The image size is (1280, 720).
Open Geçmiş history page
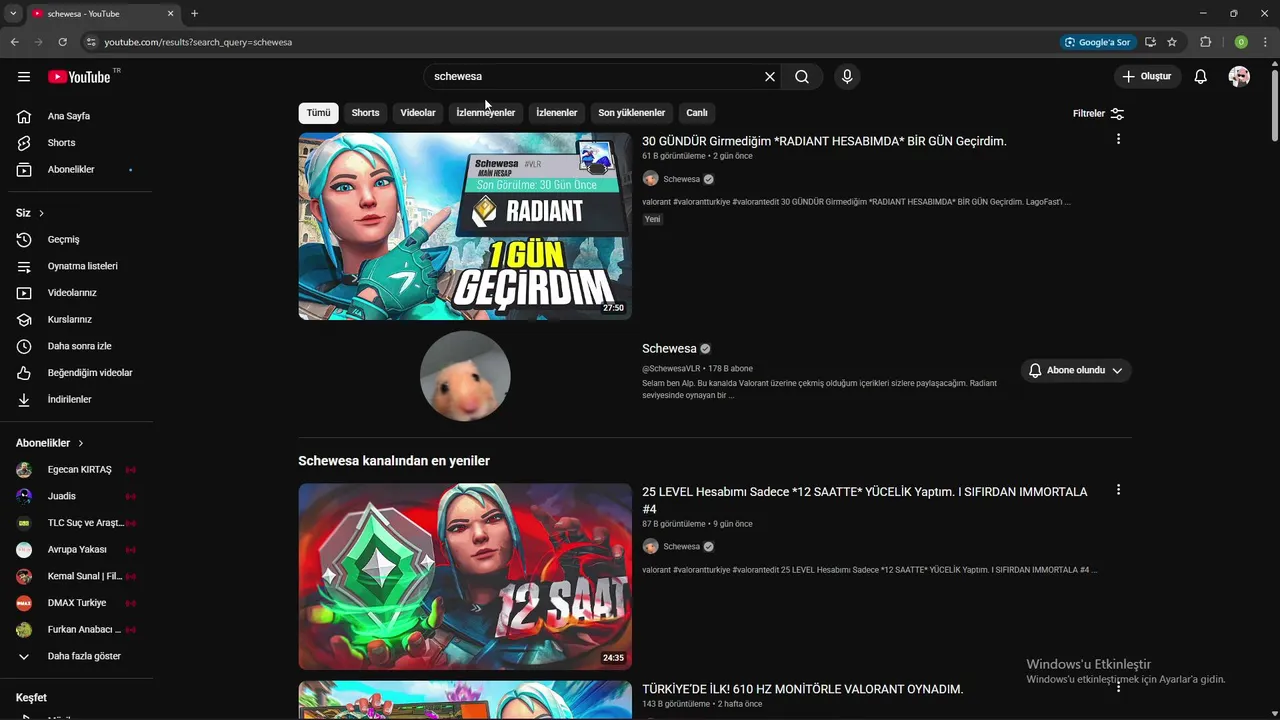pyautogui.click(x=77, y=240)
